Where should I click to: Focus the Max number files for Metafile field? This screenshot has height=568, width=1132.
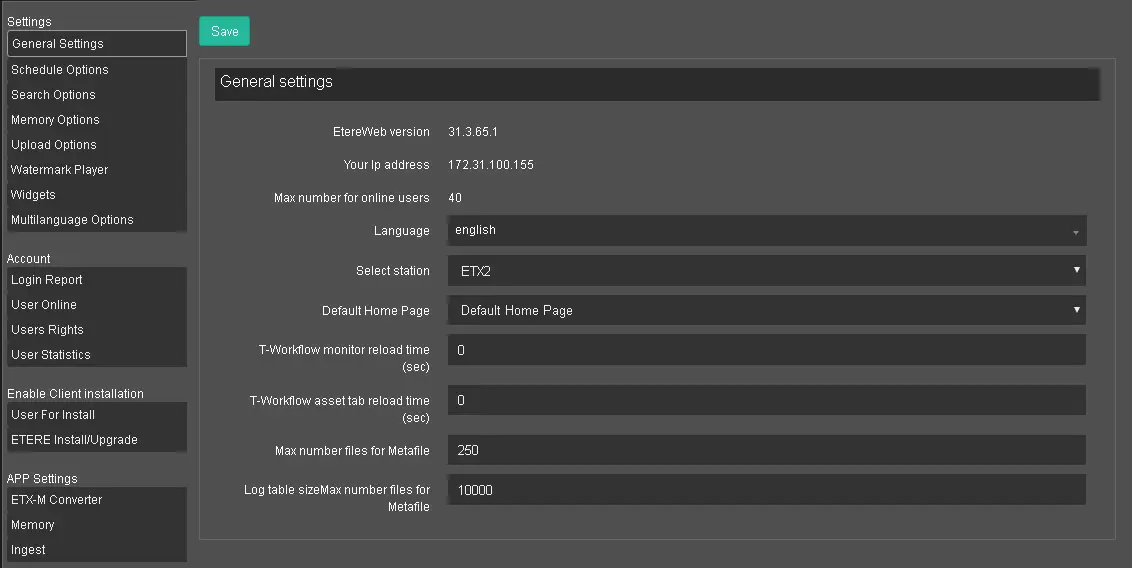tap(766, 450)
